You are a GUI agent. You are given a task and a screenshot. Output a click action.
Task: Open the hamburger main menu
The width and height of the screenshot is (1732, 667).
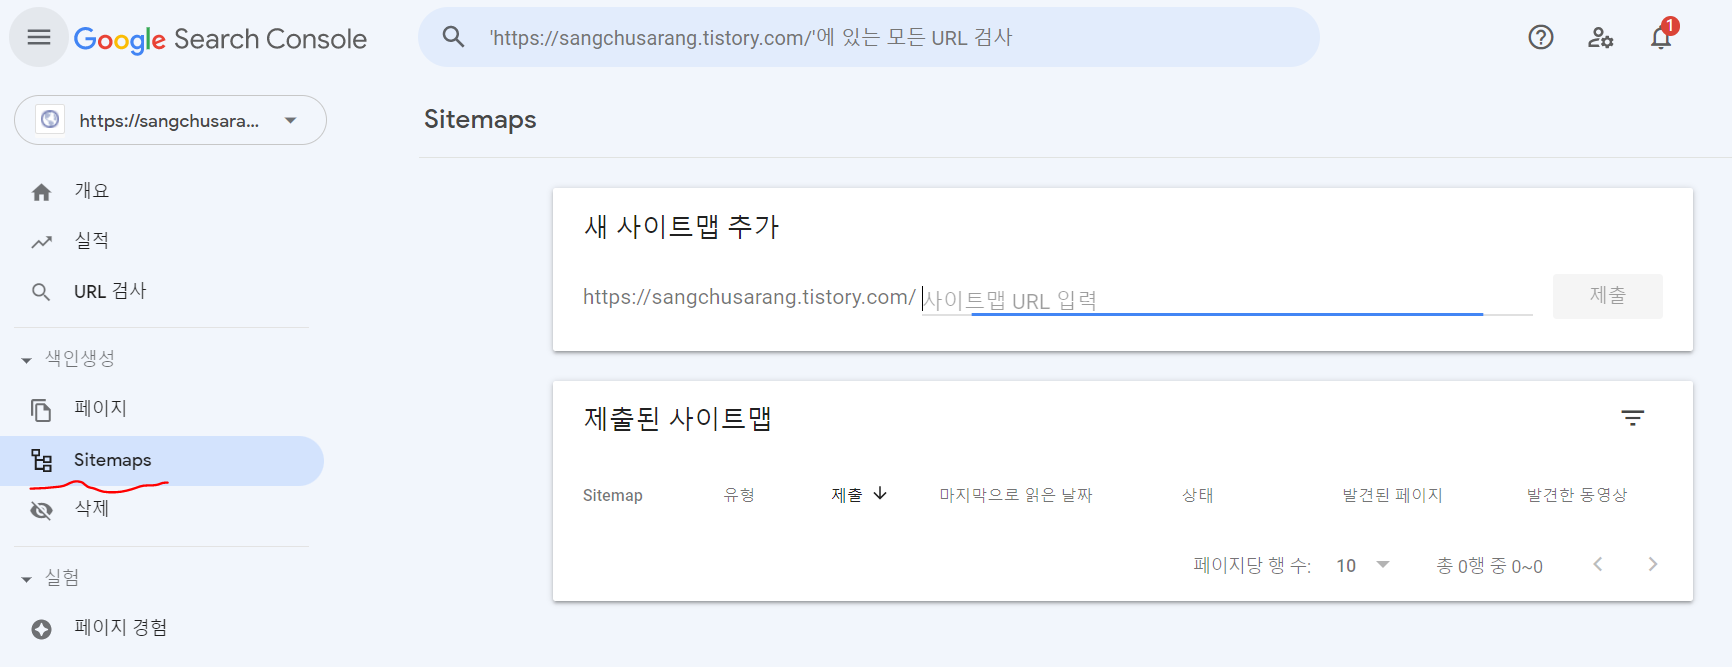(39, 37)
